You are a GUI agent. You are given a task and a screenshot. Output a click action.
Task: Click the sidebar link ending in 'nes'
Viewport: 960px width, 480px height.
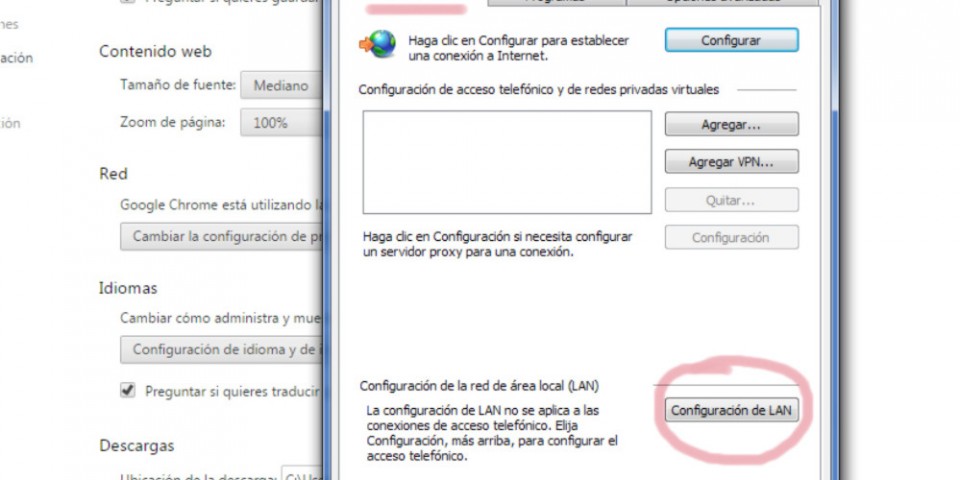coord(9,24)
